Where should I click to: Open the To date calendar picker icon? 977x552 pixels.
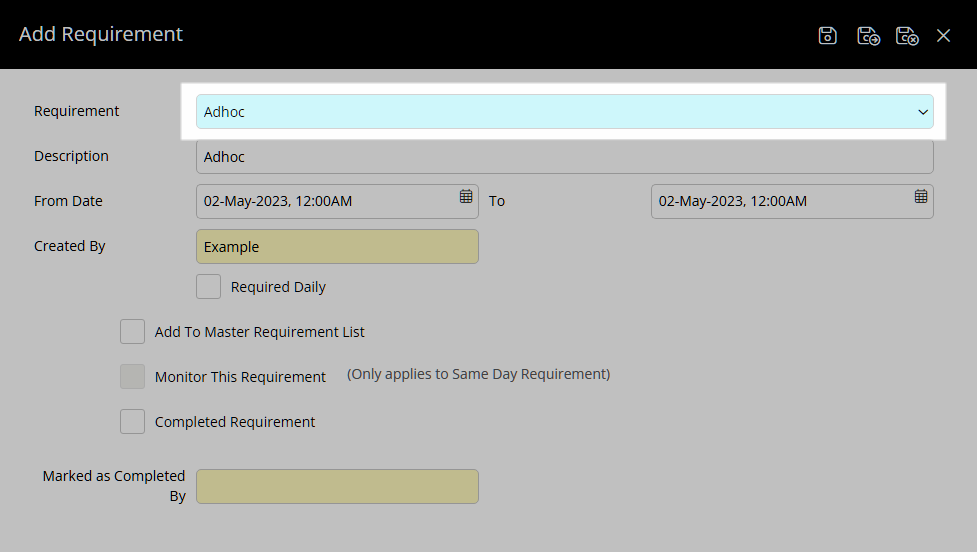pos(921,196)
